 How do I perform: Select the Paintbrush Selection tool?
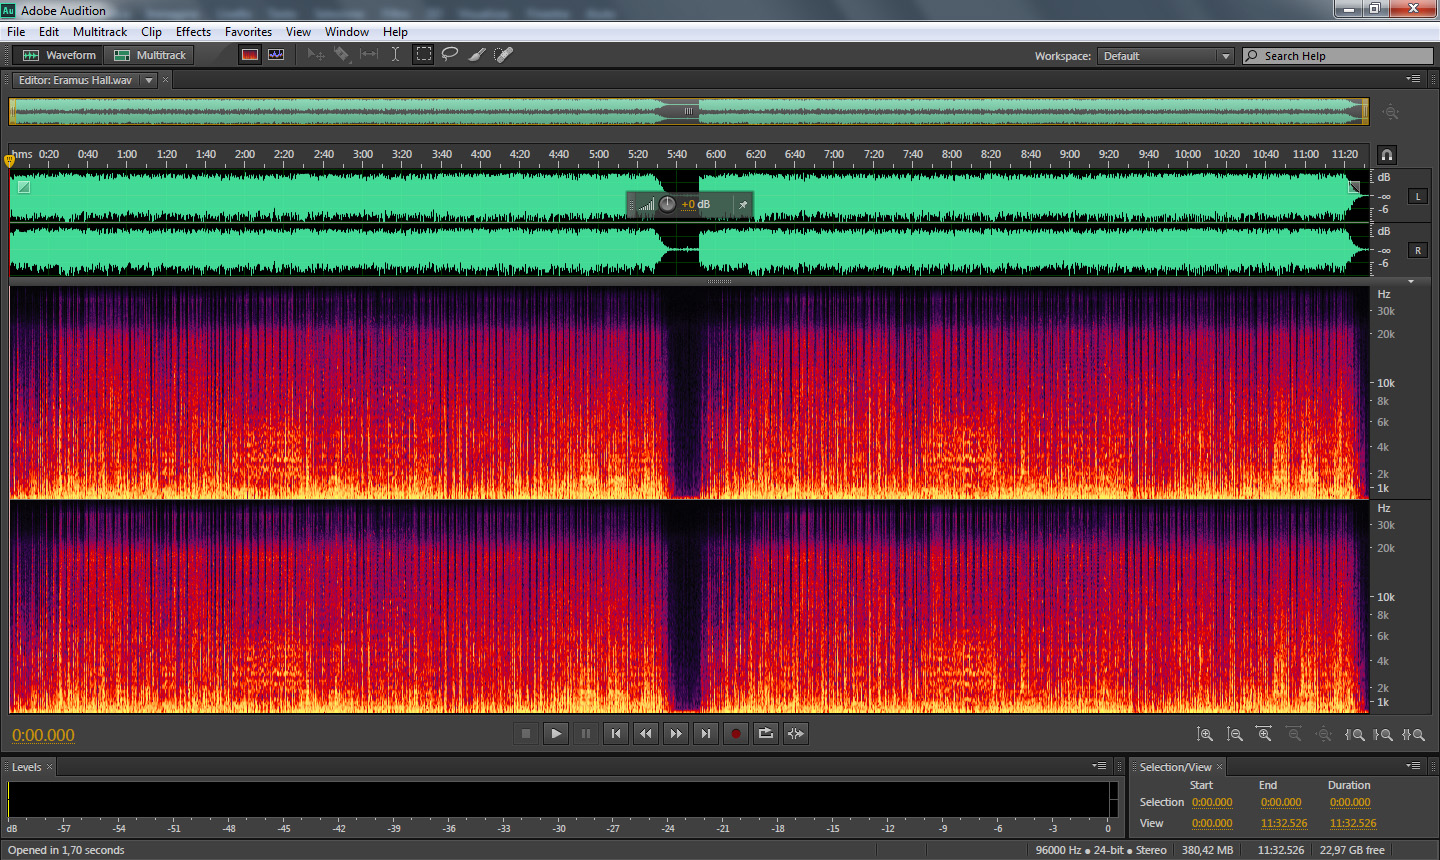click(x=477, y=55)
